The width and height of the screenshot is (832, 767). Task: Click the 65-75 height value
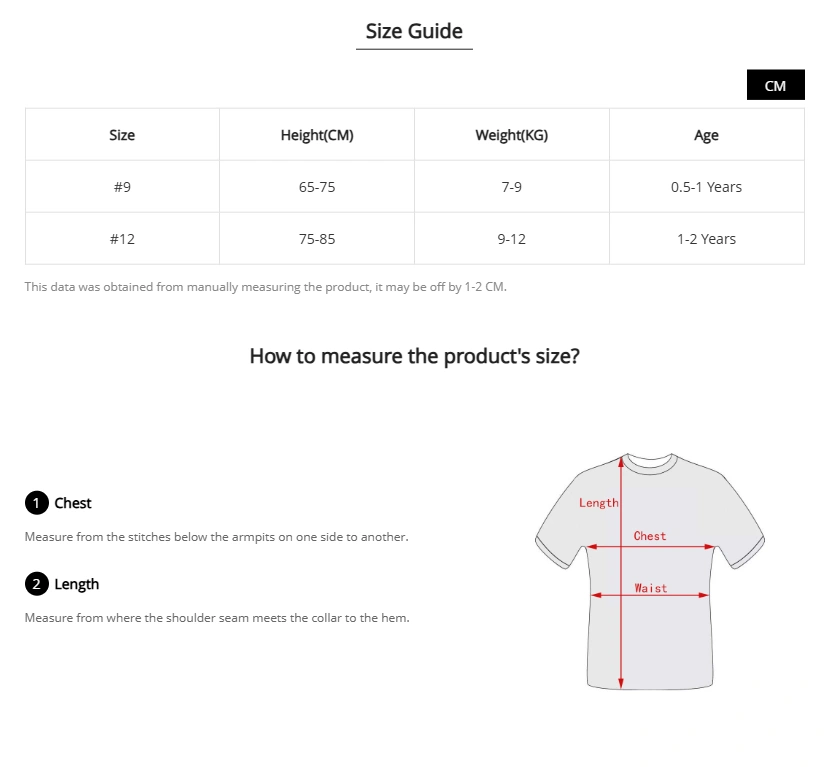(x=317, y=187)
